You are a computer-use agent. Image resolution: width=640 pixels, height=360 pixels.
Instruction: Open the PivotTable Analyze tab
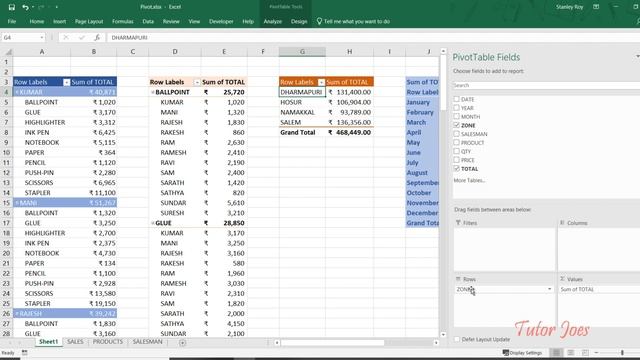click(x=273, y=21)
